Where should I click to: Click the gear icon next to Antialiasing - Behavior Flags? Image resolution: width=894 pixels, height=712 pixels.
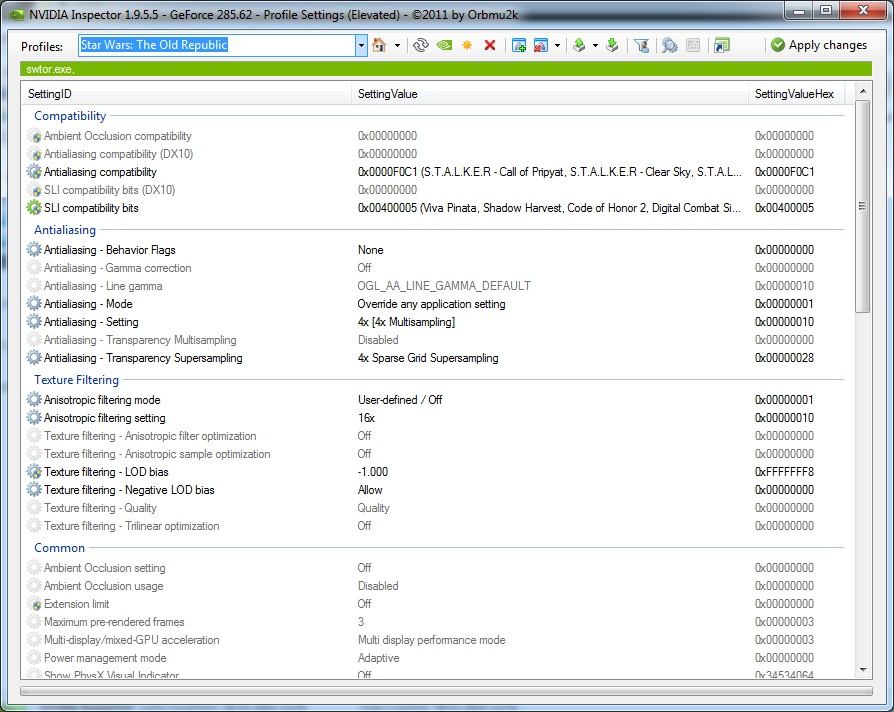(x=34, y=250)
